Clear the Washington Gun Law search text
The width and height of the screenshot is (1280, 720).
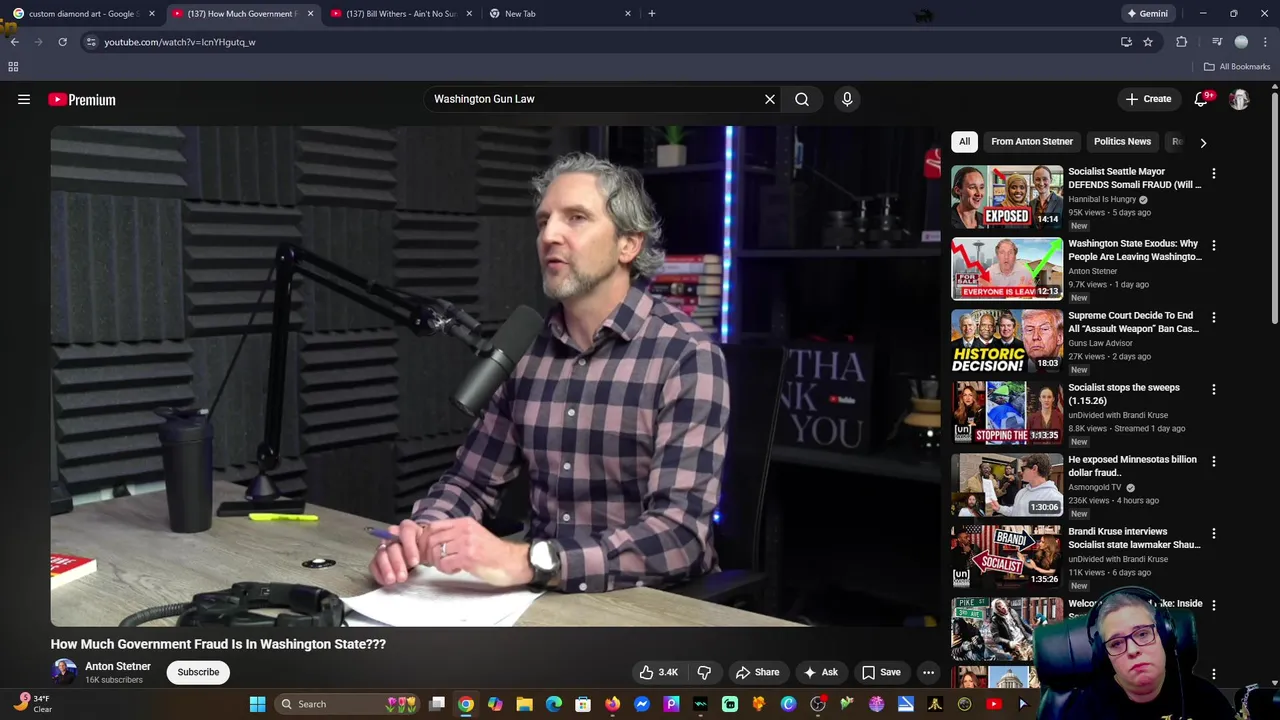point(770,99)
